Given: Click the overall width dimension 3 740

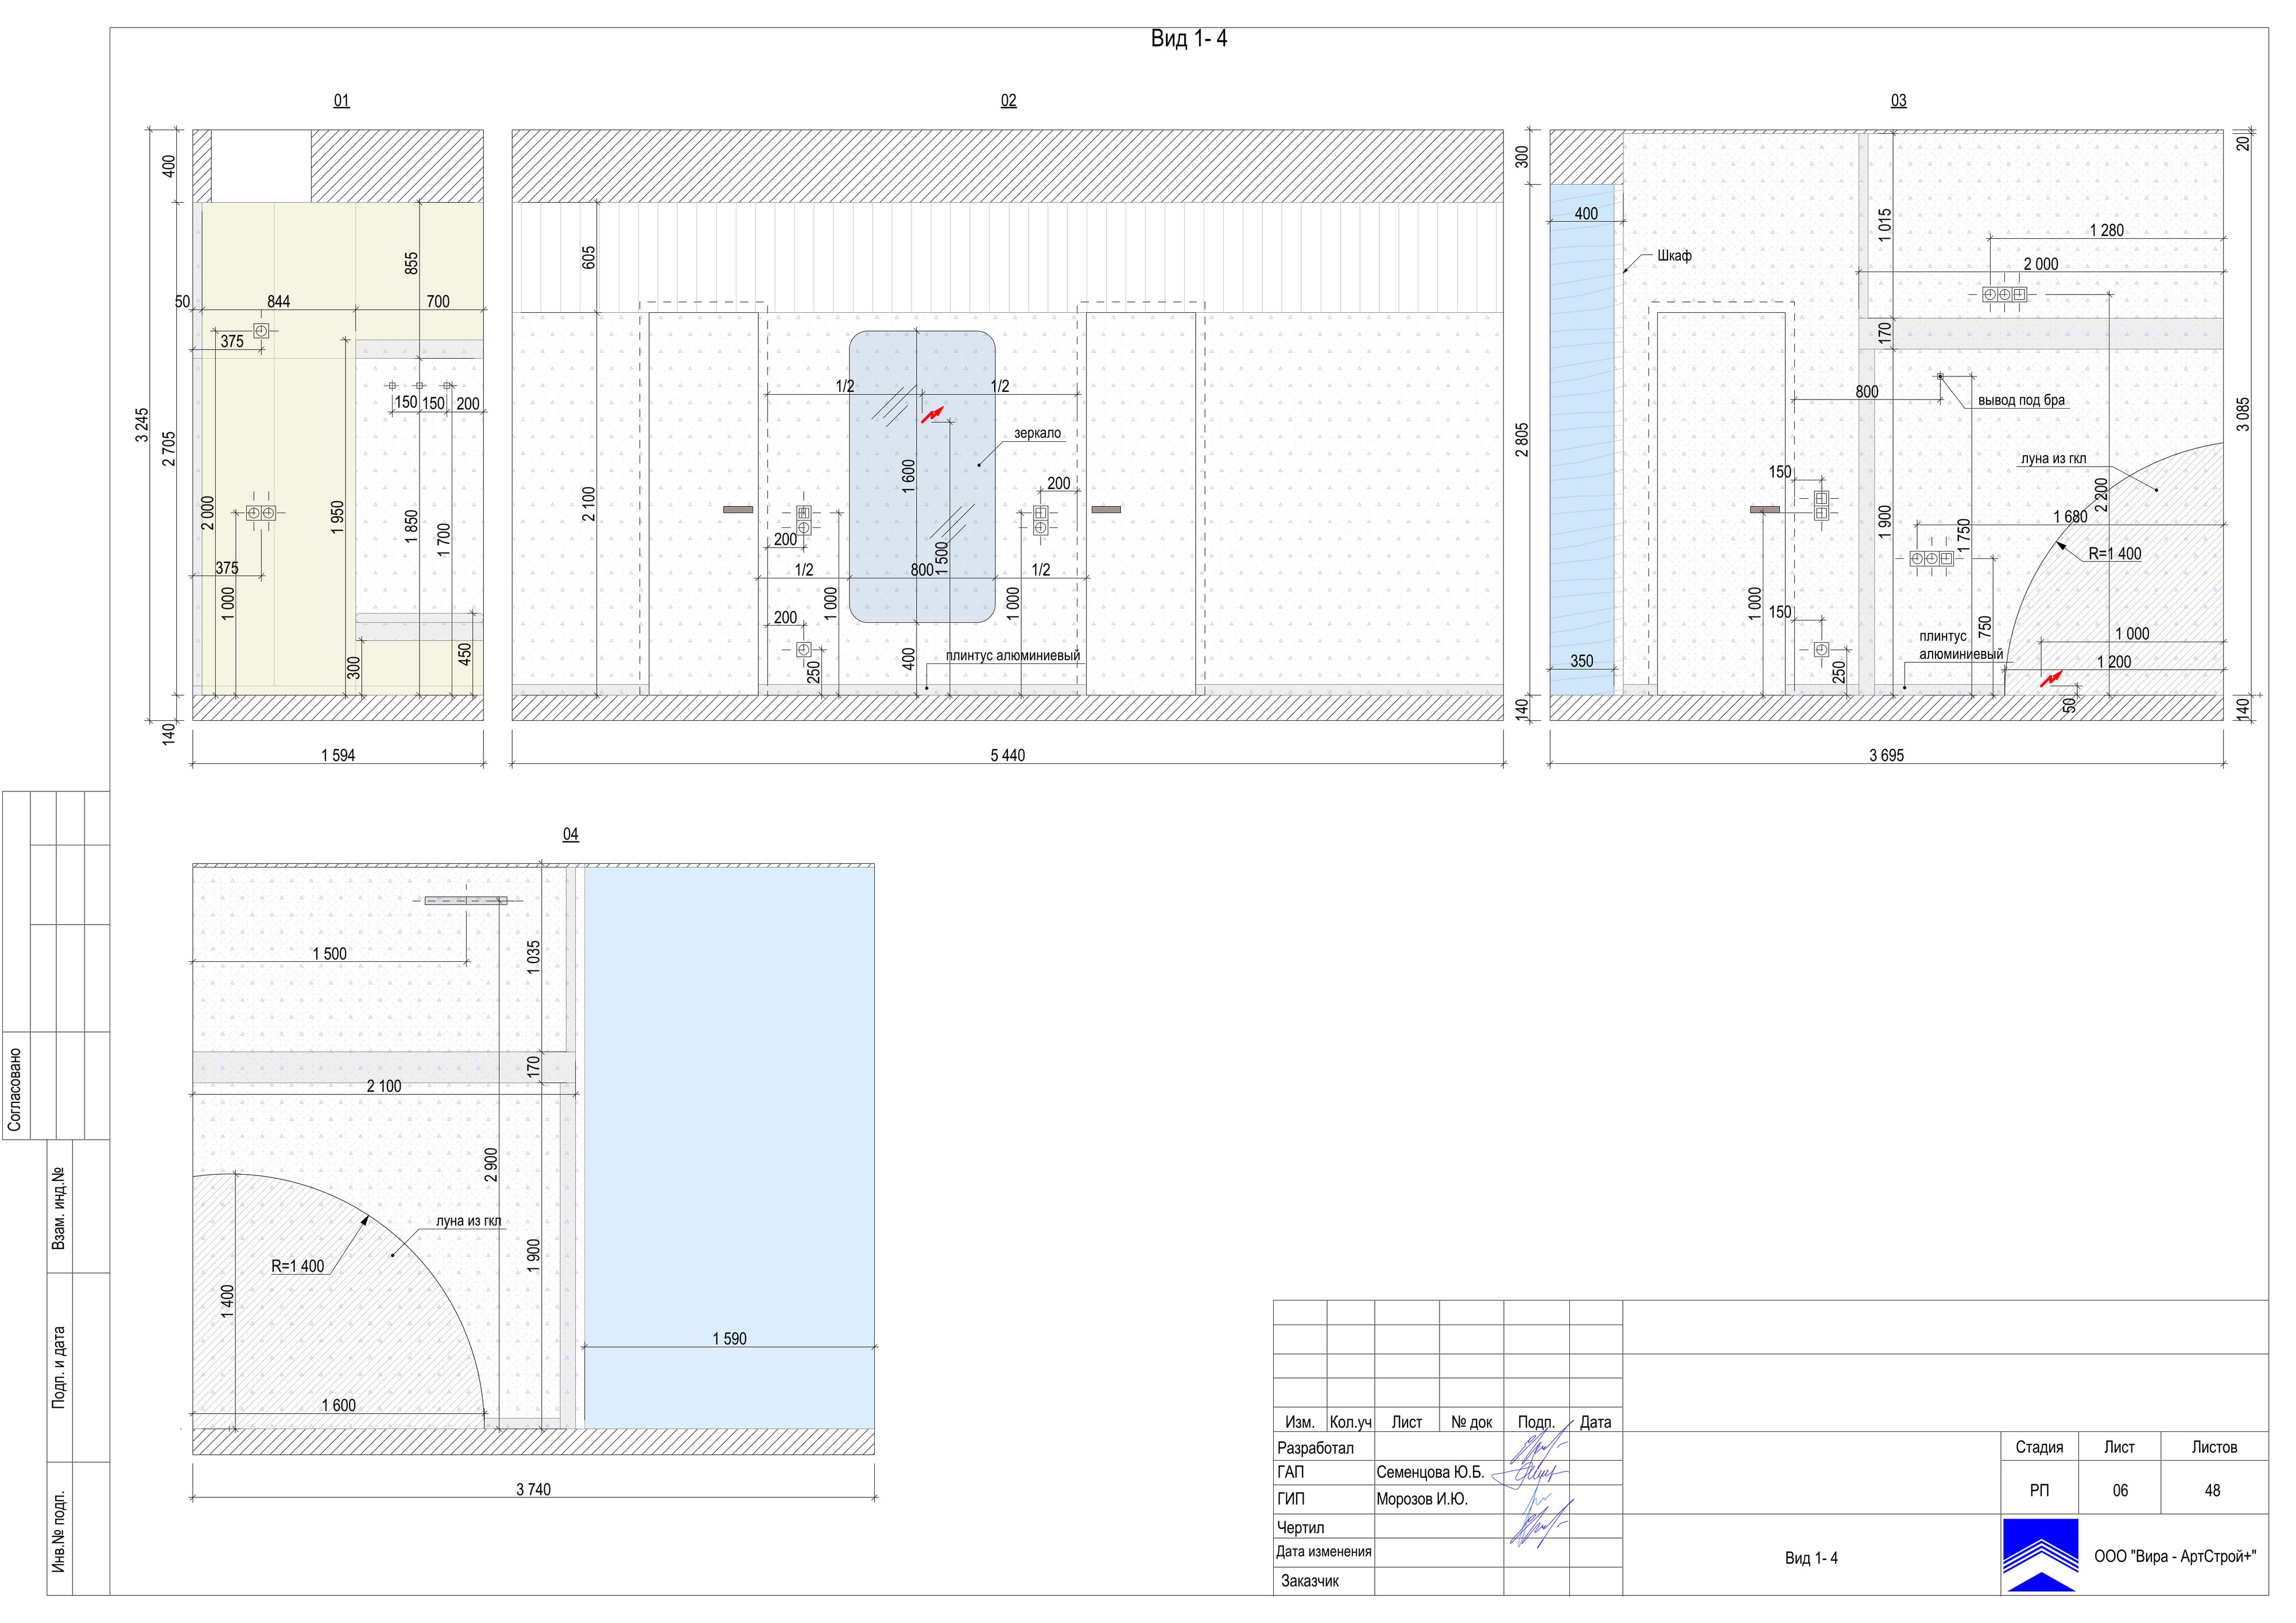Looking at the screenshot, I should coord(533,1490).
